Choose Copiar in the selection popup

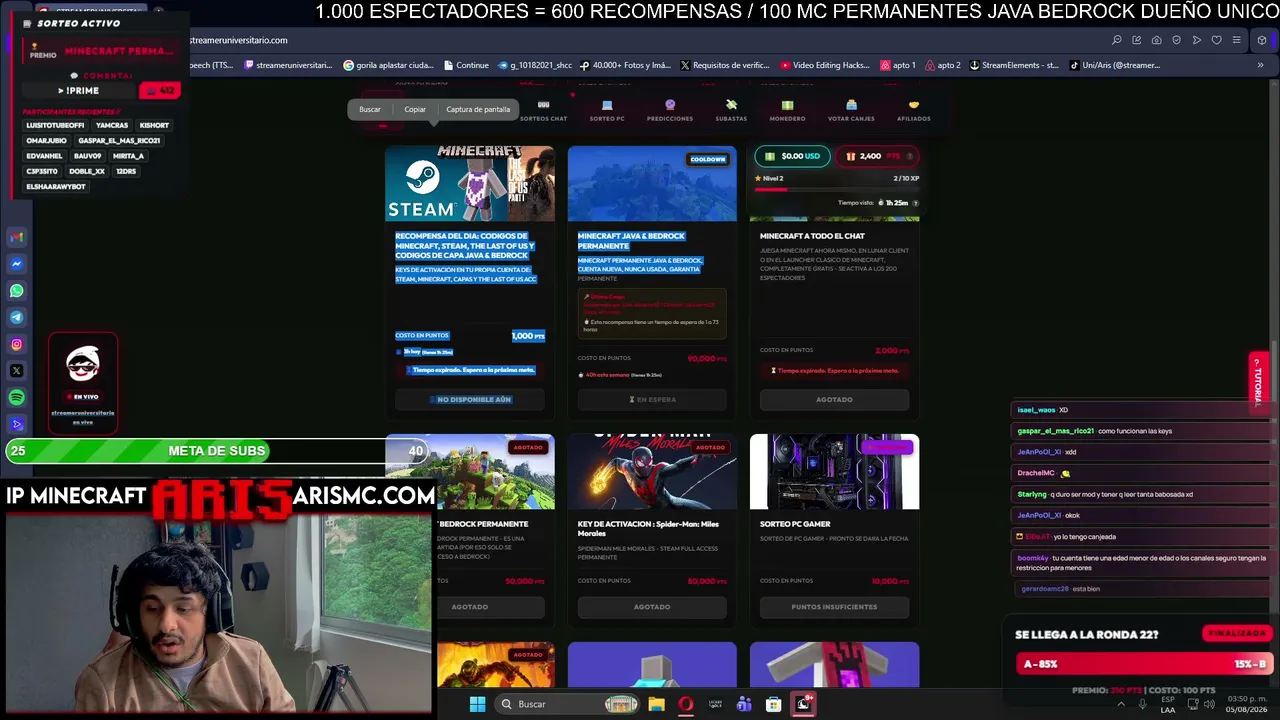pos(415,109)
